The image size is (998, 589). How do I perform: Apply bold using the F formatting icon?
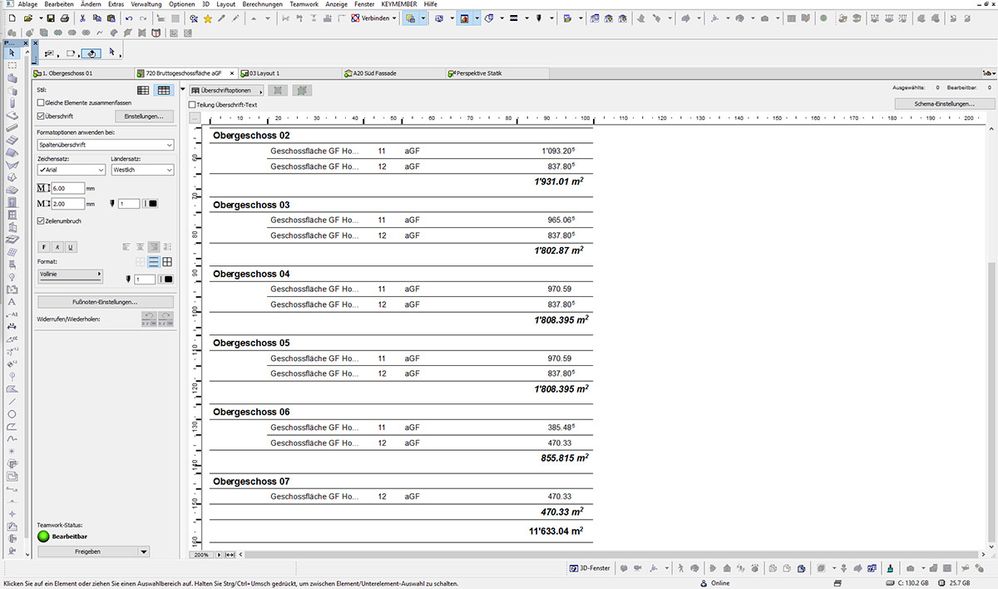tap(43, 247)
